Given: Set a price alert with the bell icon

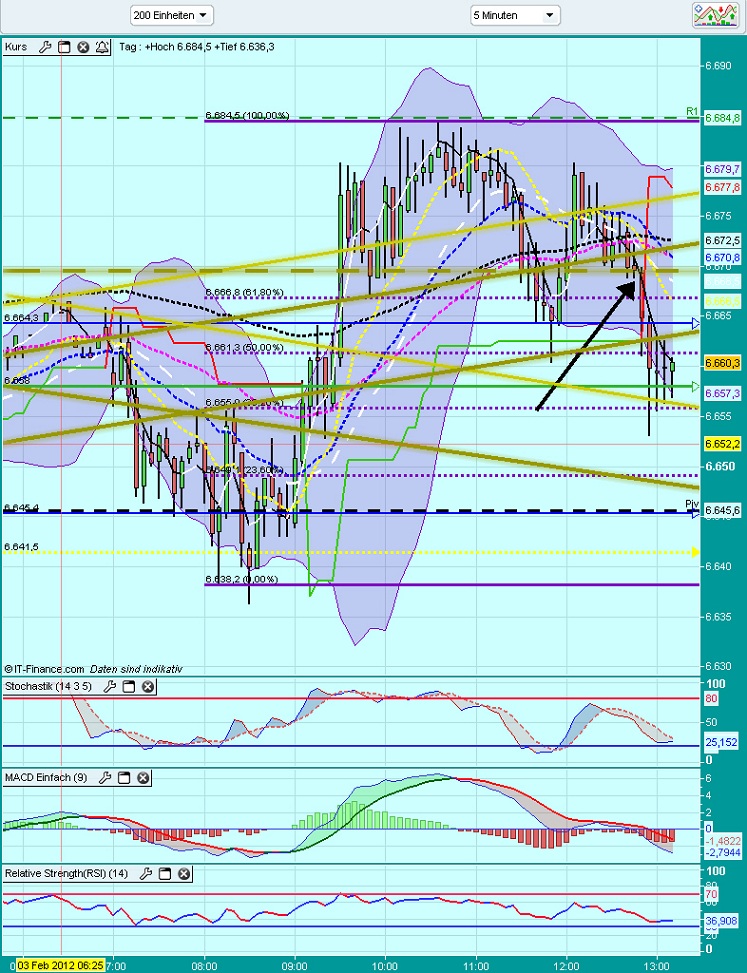Looking at the screenshot, I should click(102, 47).
